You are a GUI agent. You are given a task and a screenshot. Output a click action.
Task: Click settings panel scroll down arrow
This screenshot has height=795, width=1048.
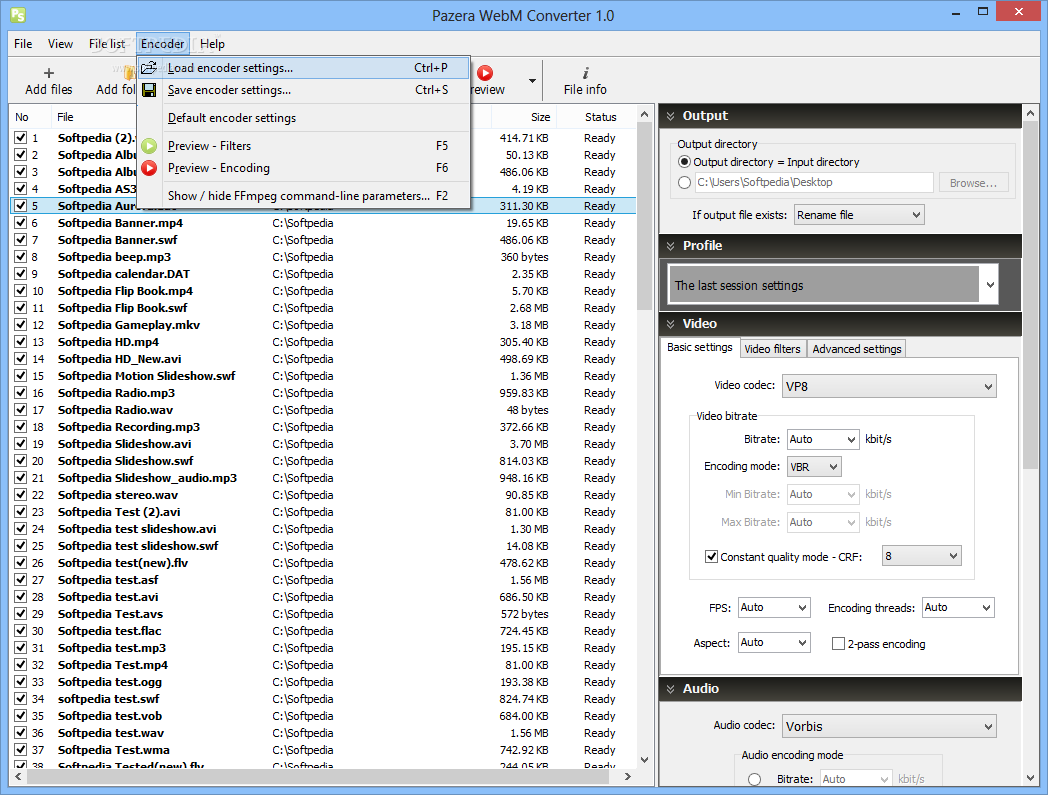pos(1030,778)
